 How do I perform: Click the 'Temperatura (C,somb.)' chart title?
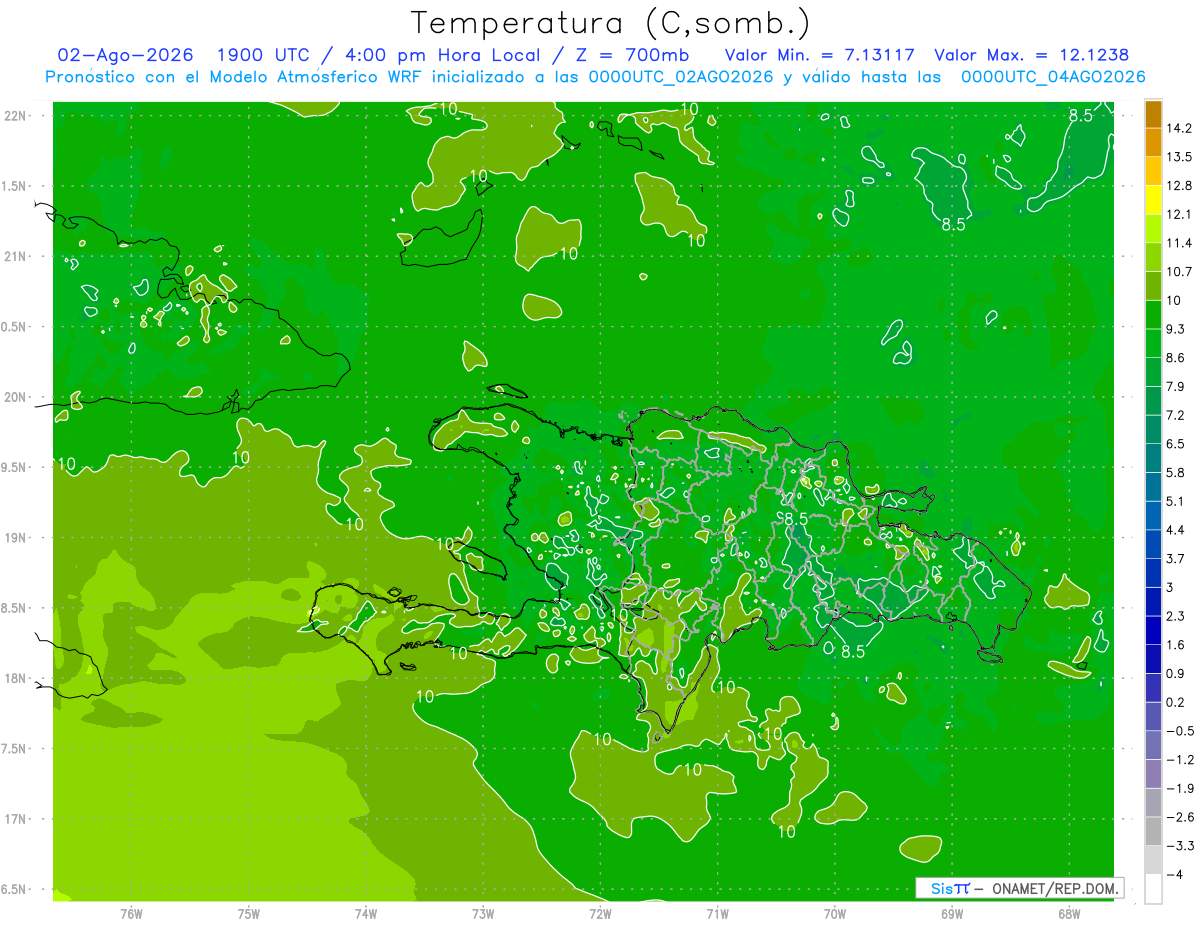pos(611,22)
